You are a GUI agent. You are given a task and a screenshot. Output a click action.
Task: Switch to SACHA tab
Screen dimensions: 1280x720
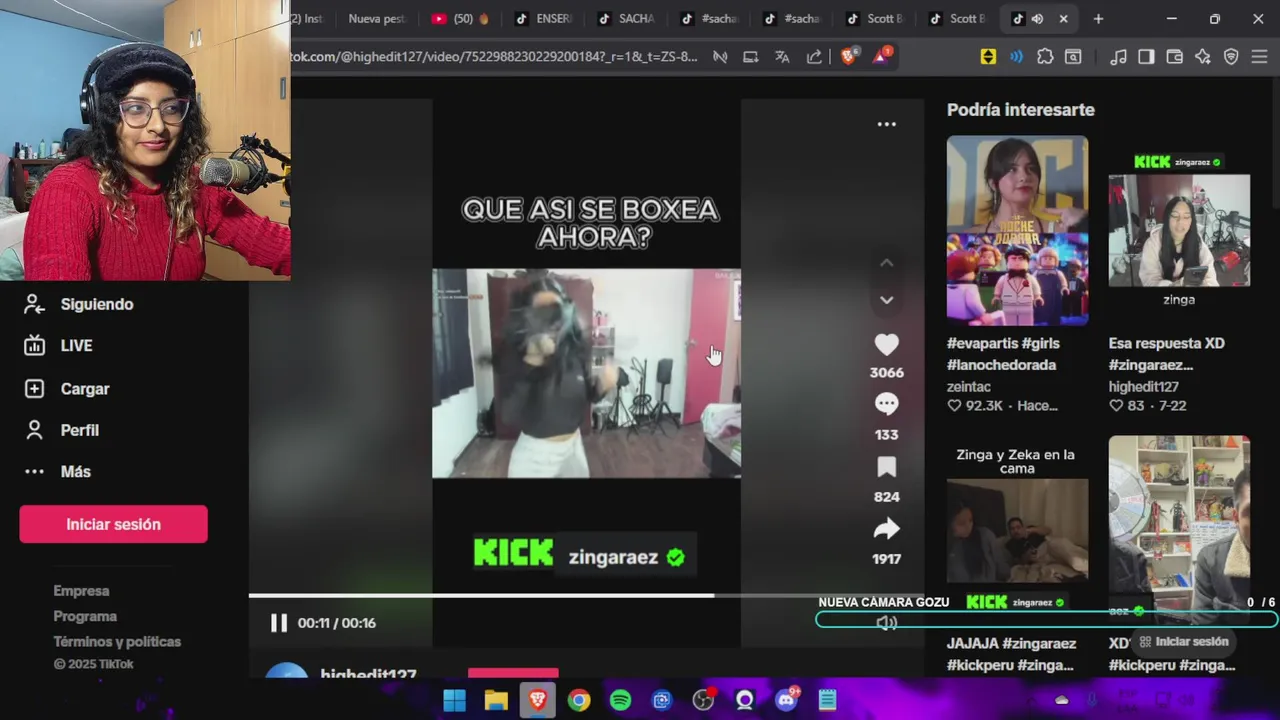pyautogui.click(x=626, y=18)
